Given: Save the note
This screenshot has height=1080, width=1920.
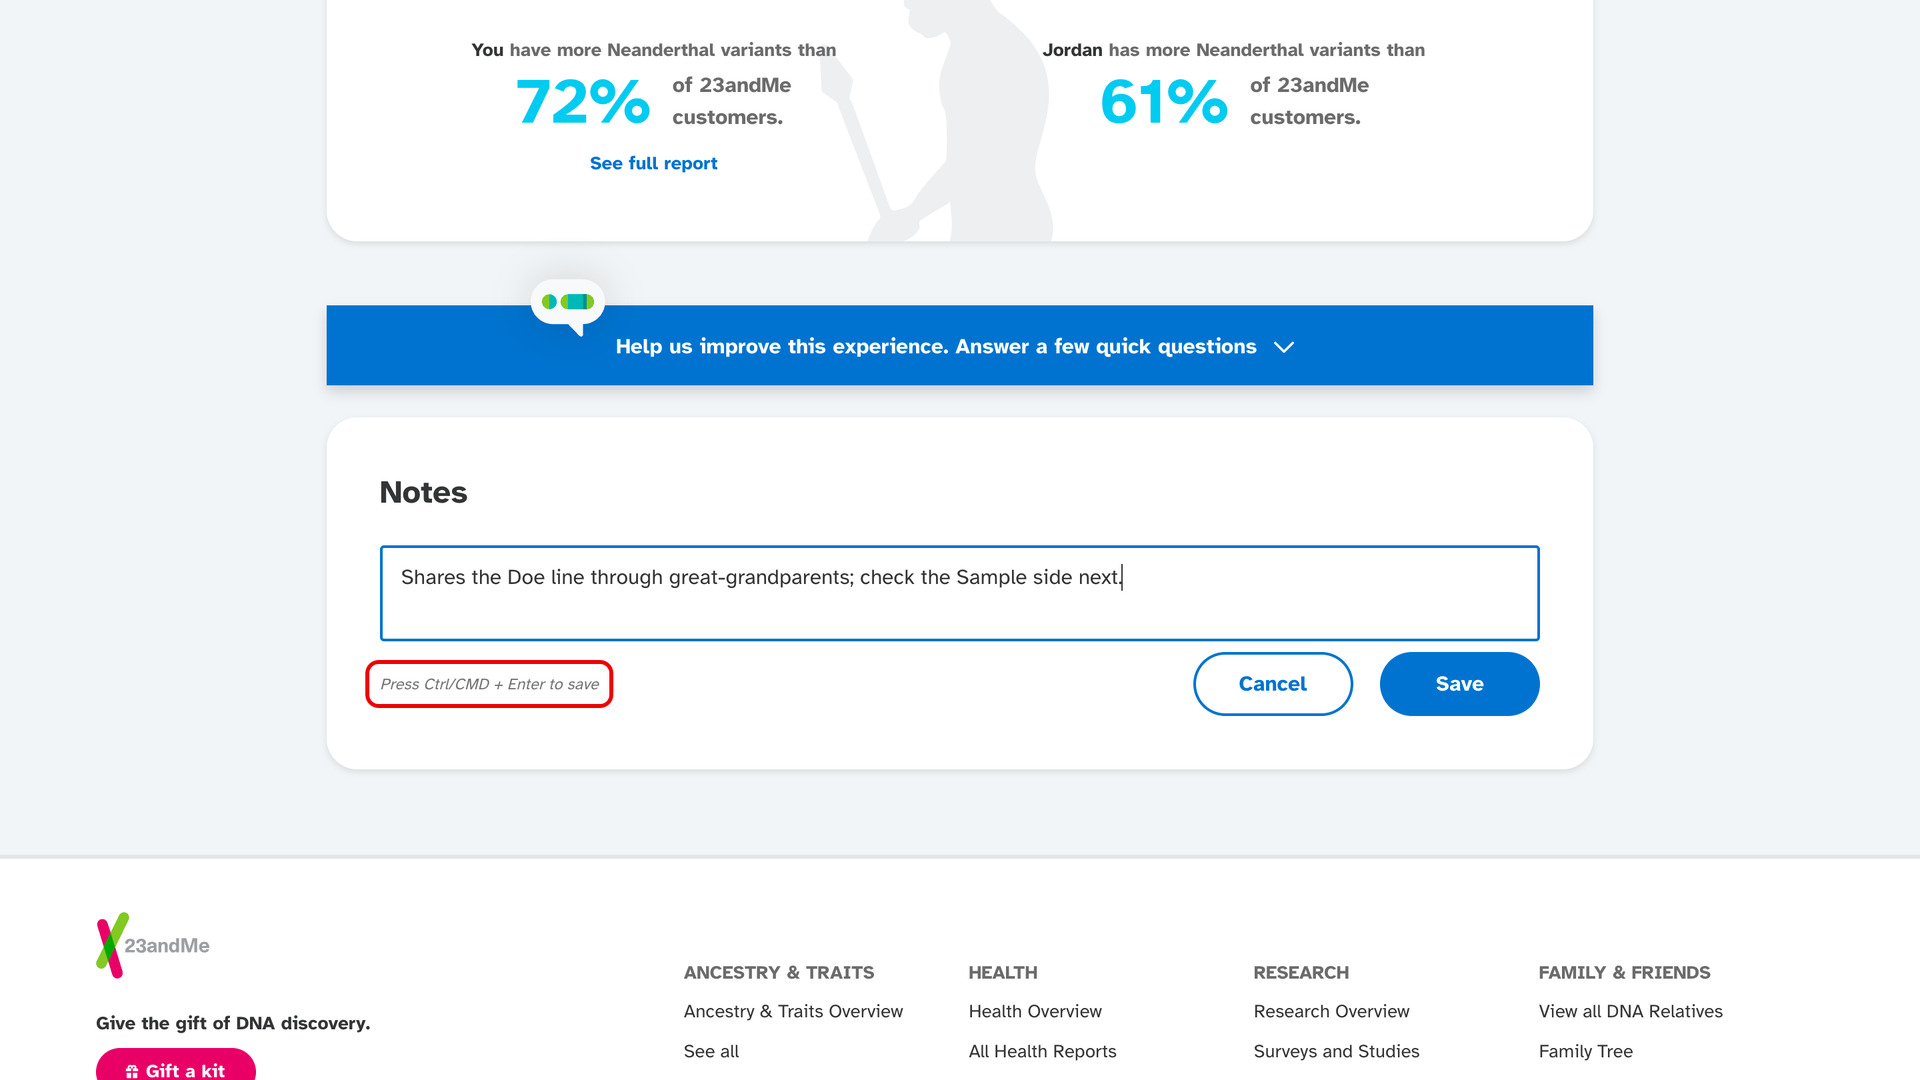Looking at the screenshot, I should tap(1459, 684).
